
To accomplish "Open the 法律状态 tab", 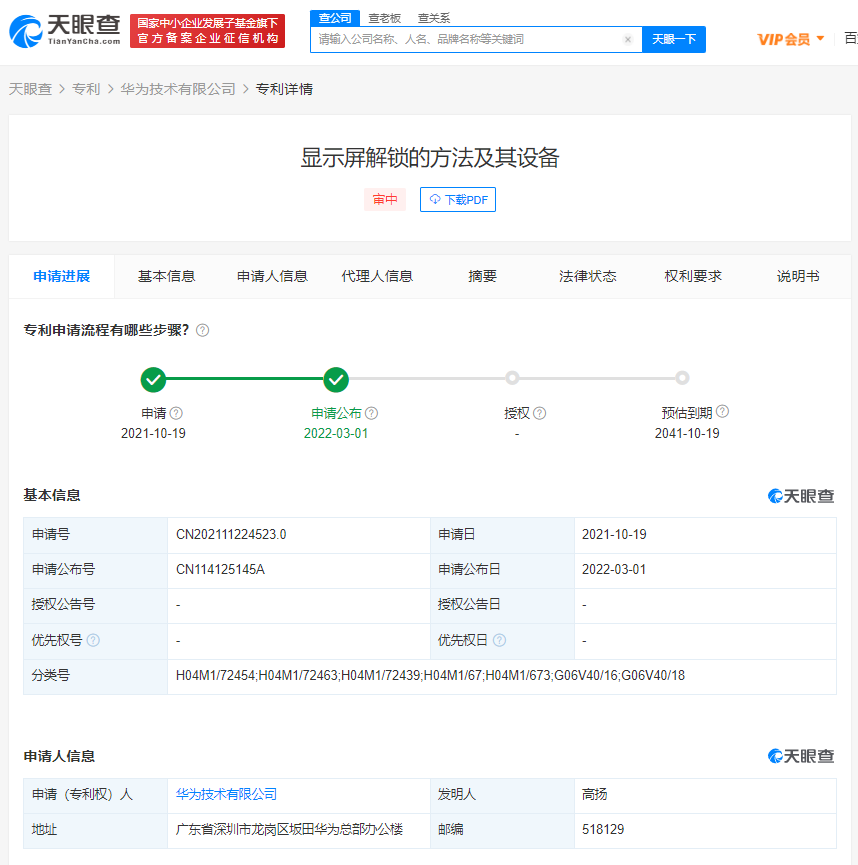I will point(587,276).
